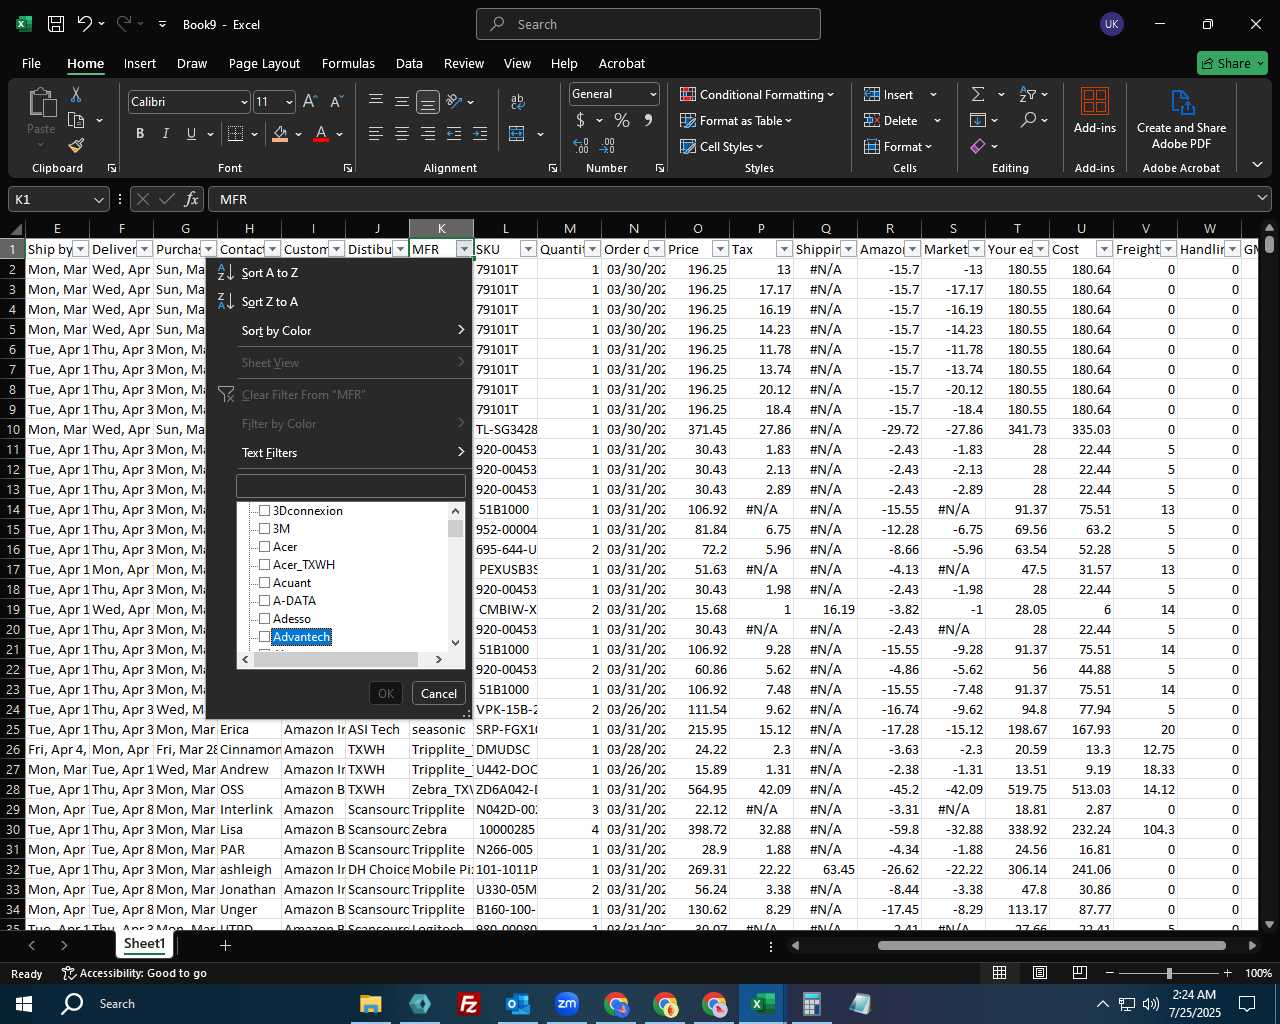Open the Text Filters submenu
The width and height of the screenshot is (1280, 1024).
click(x=341, y=452)
